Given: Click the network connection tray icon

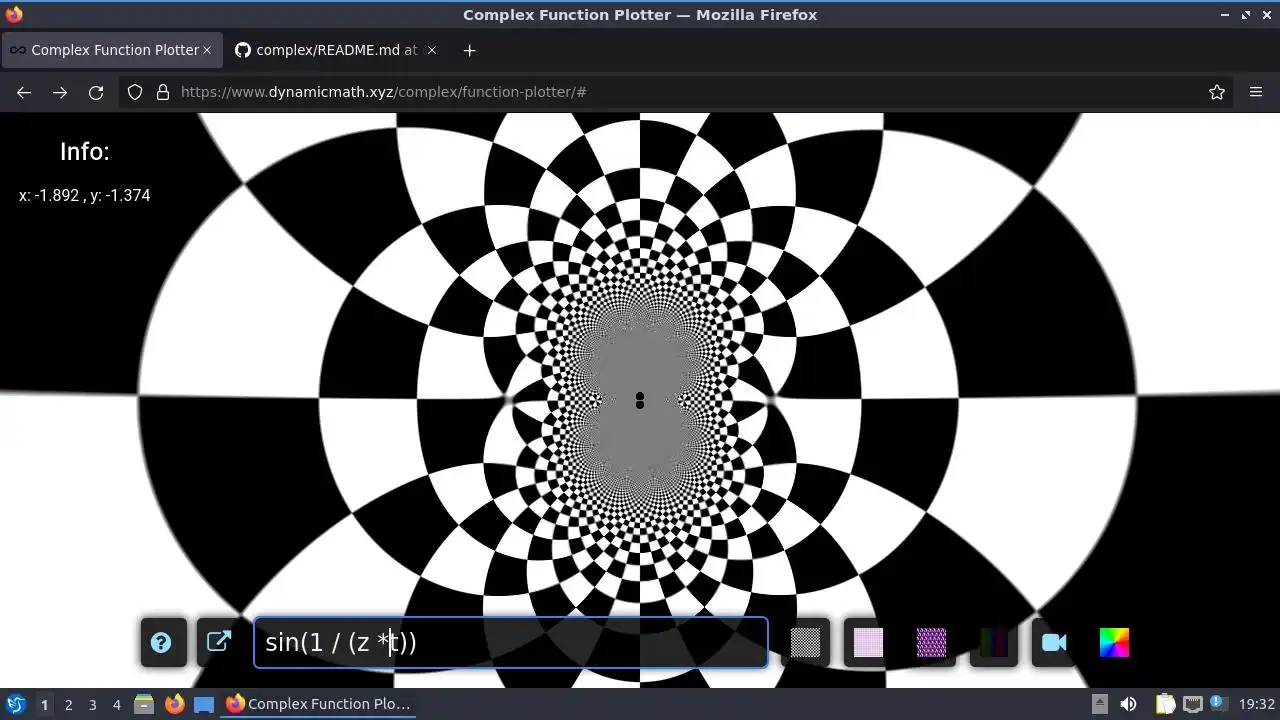Looking at the screenshot, I should (1192, 704).
